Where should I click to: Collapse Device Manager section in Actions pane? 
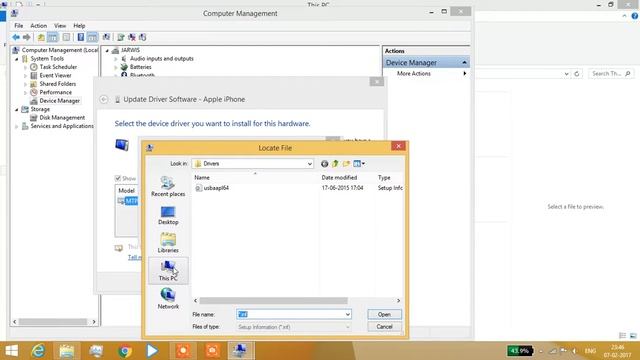[x=464, y=62]
